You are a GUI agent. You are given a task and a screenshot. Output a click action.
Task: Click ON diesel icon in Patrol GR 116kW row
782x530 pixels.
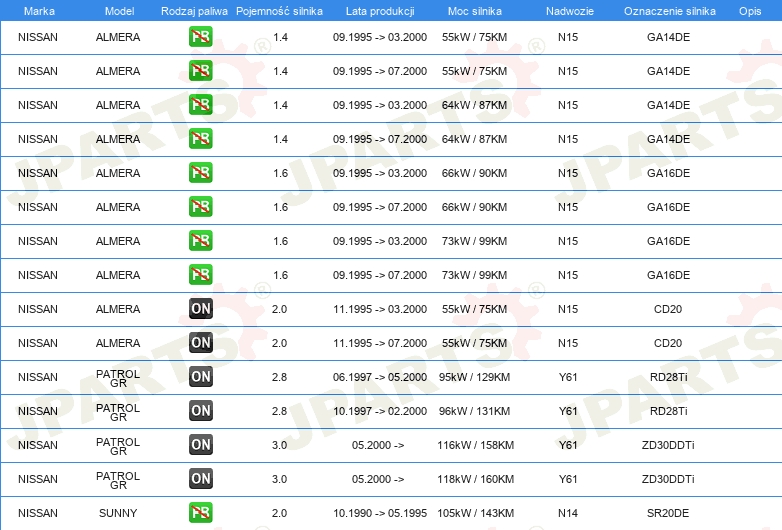coord(200,444)
